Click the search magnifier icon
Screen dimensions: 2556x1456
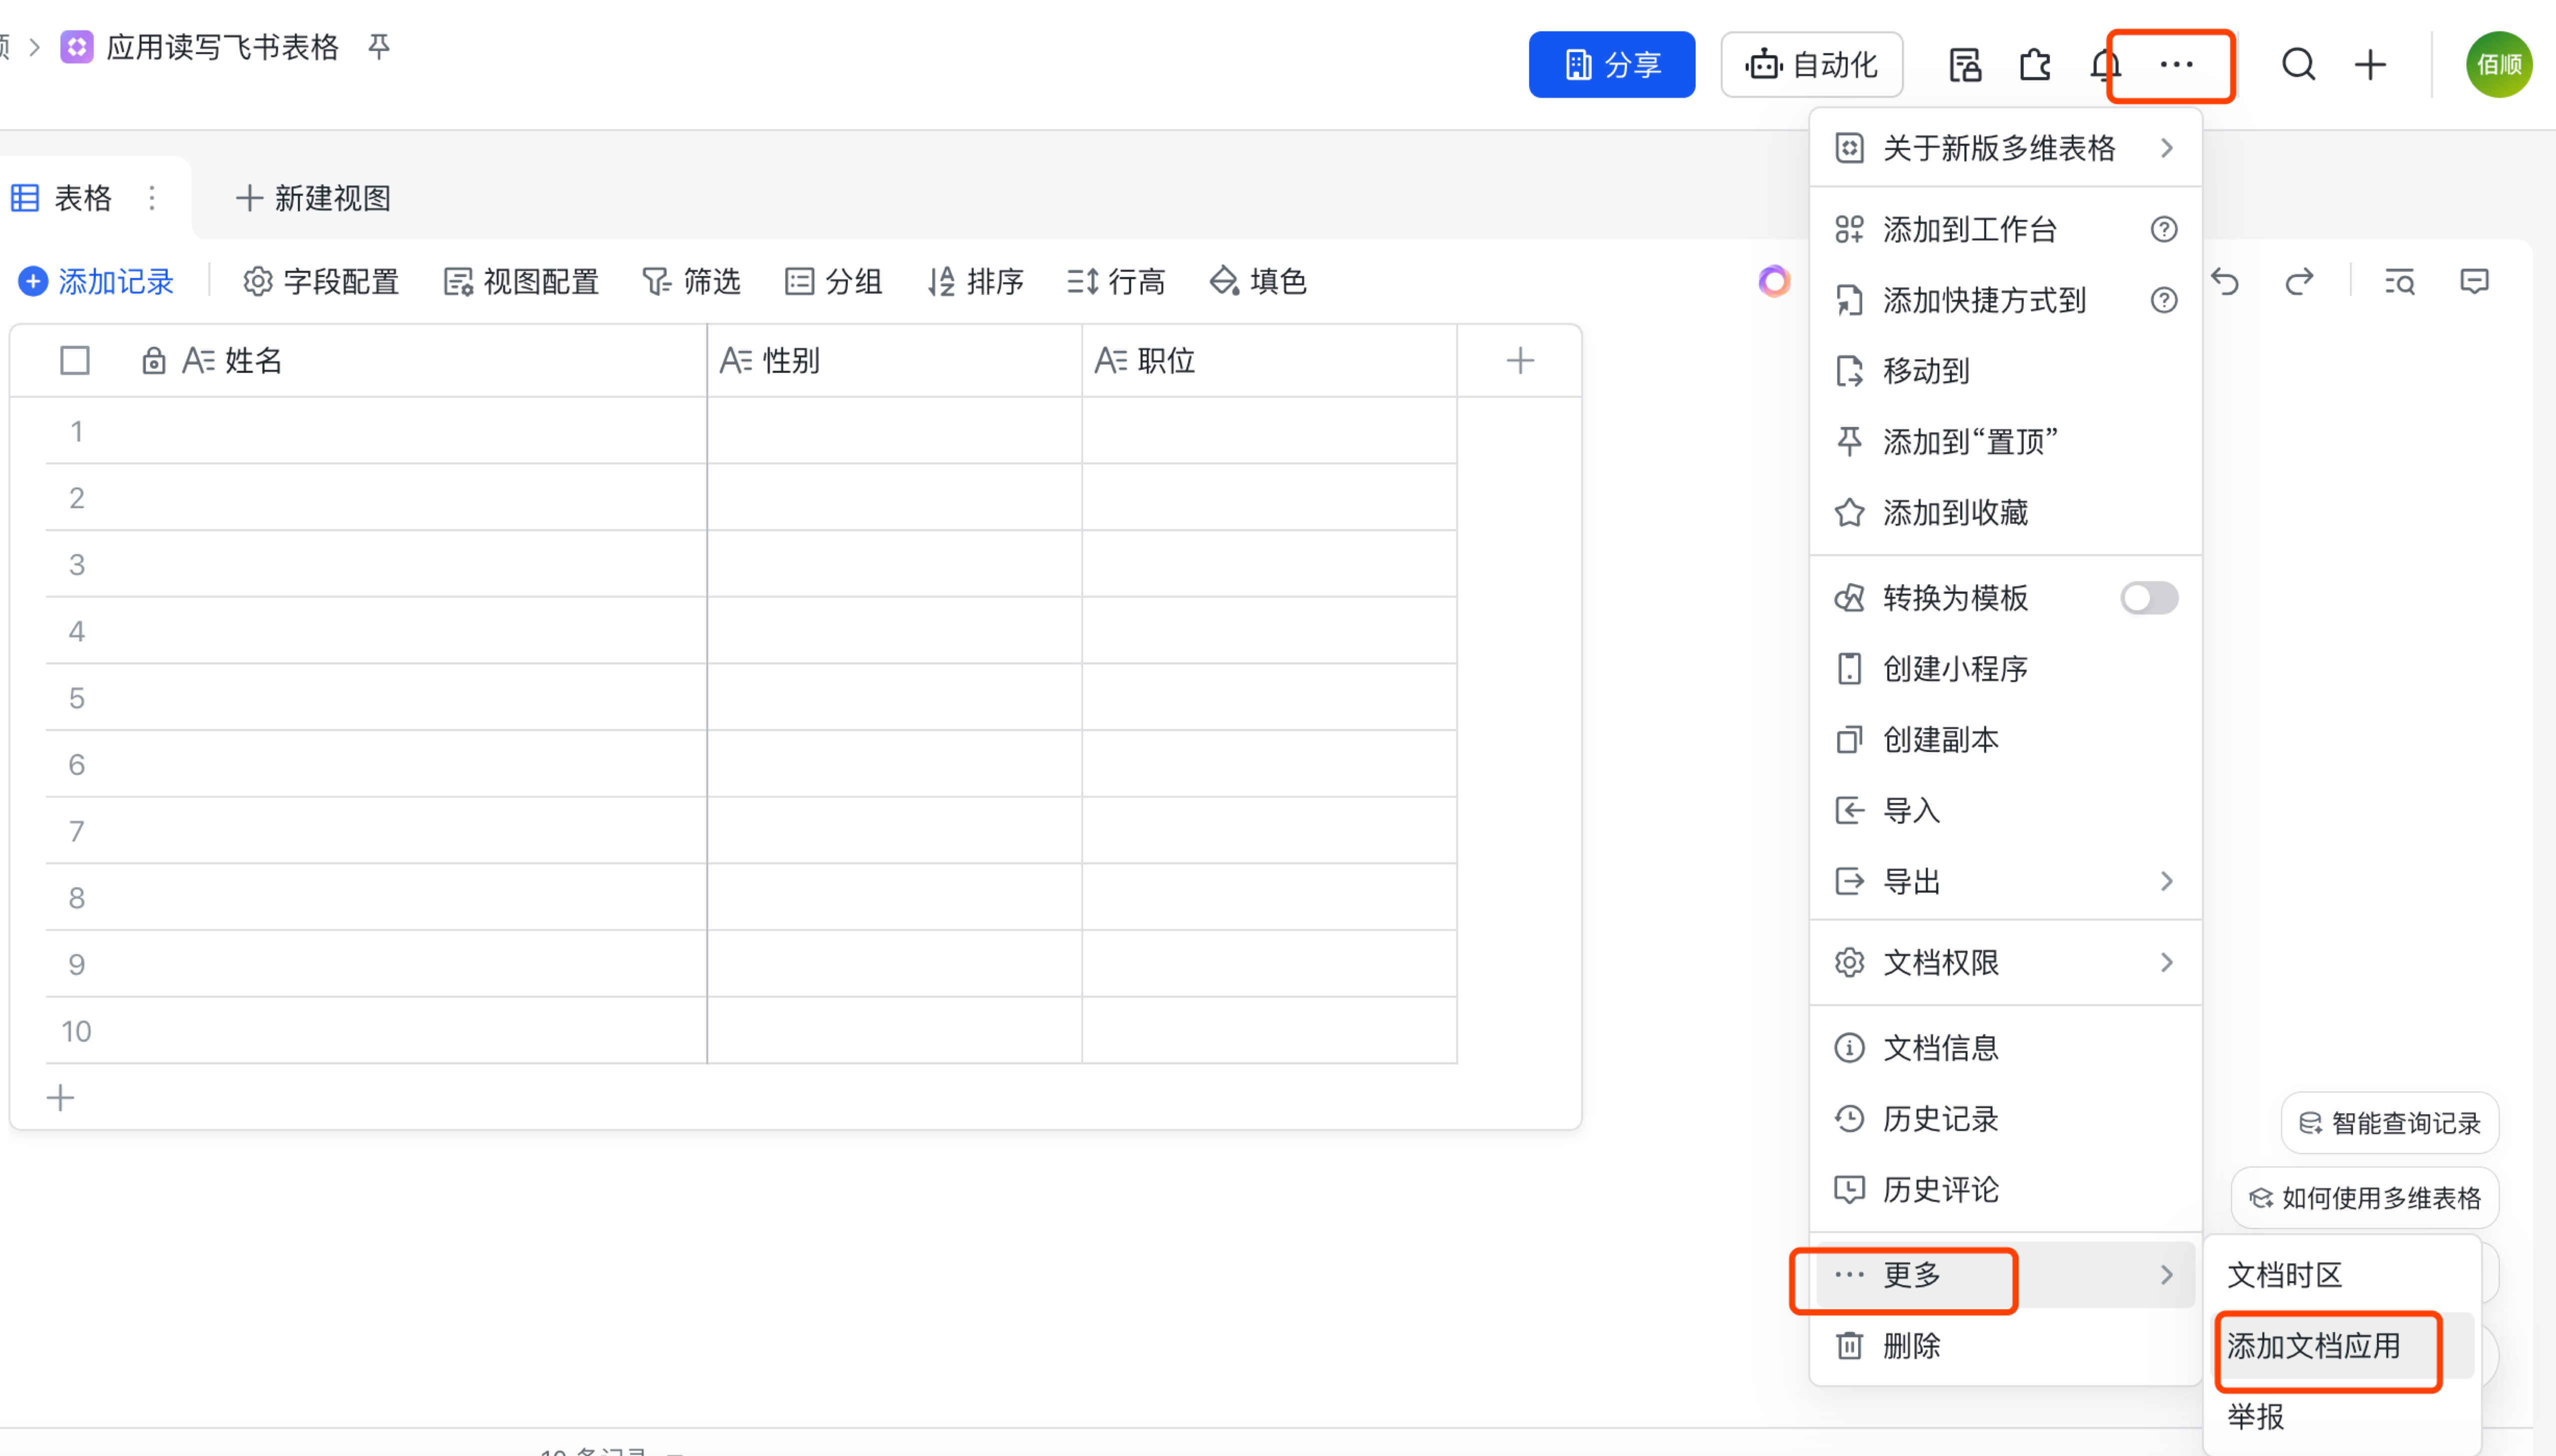[2298, 65]
